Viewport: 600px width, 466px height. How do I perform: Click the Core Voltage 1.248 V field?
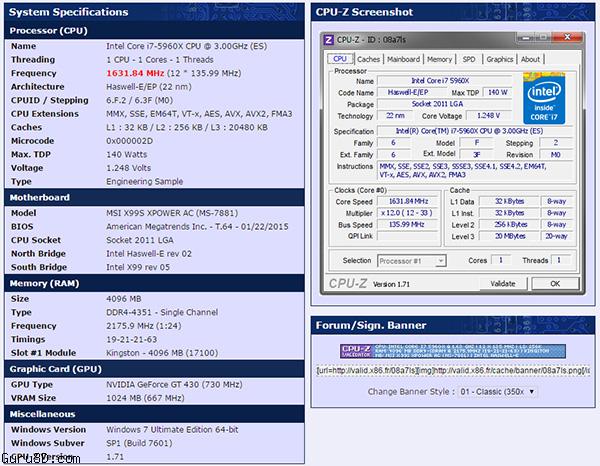click(x=488, y=116)
